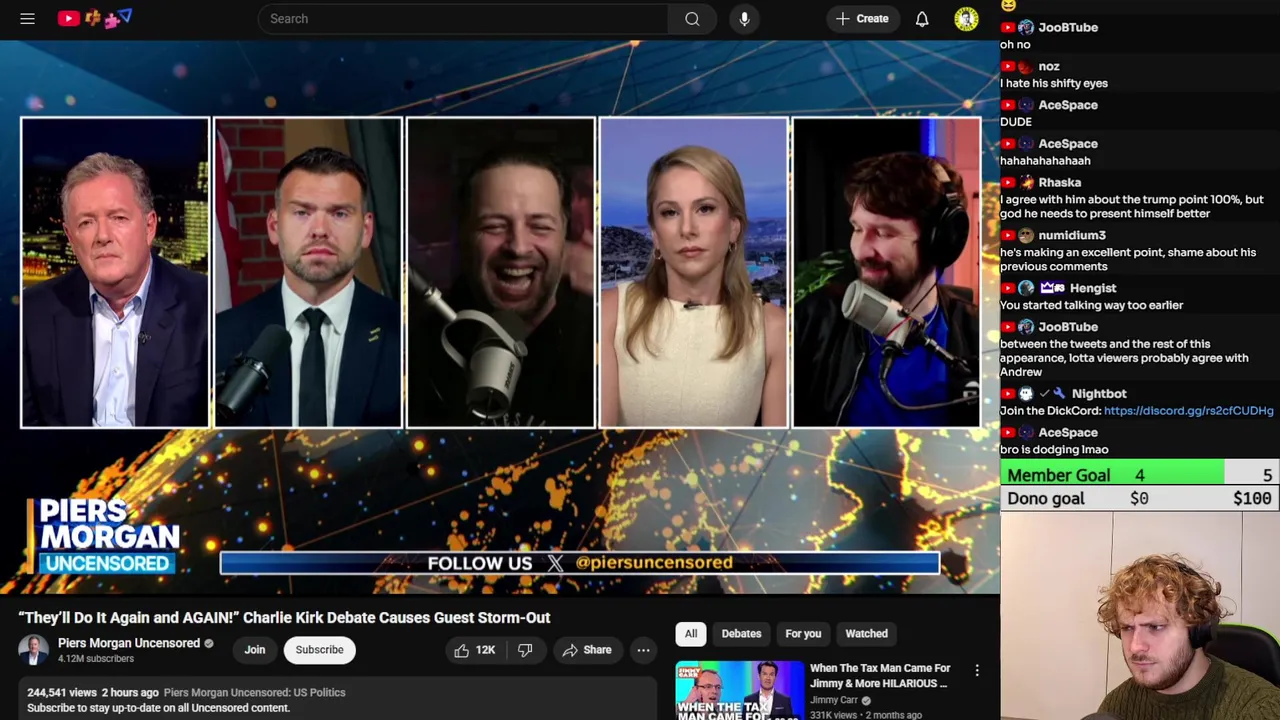Click the Member Goal progress bar
This screenshot has height=720, width=1280.
[x=1140, y=475]
